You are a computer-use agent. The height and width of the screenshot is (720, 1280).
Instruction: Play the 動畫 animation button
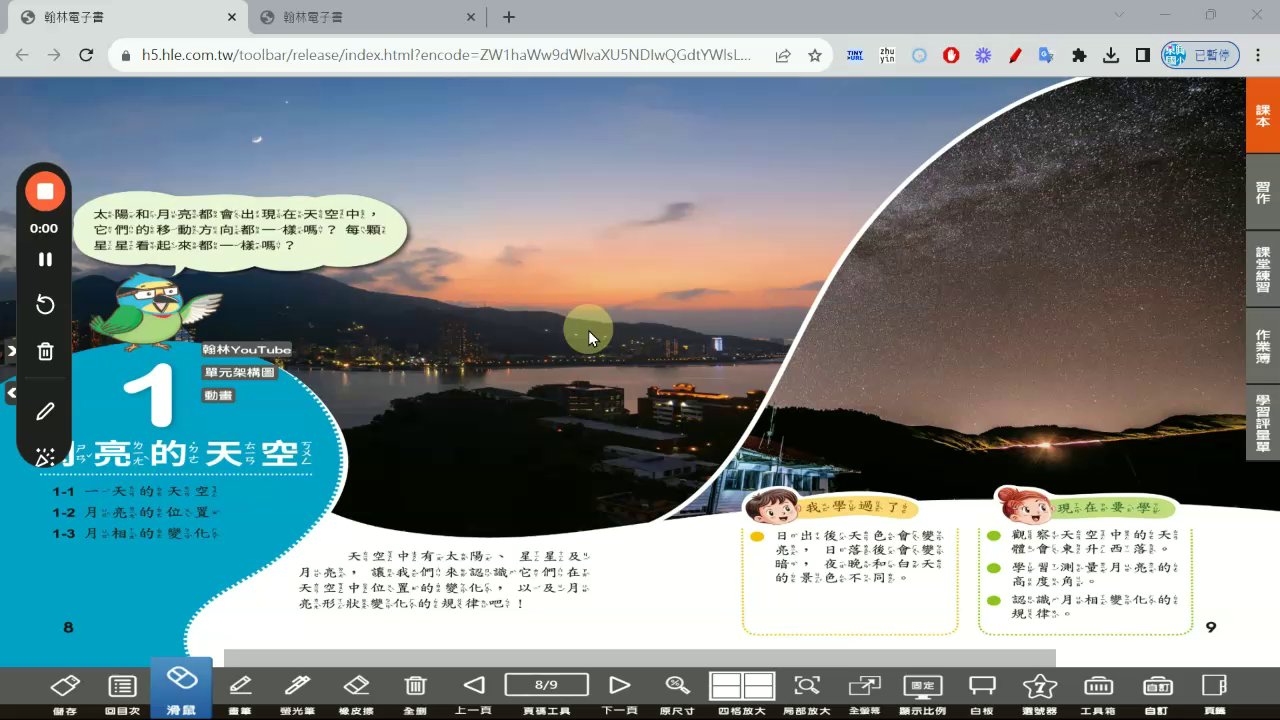point(219,395)
